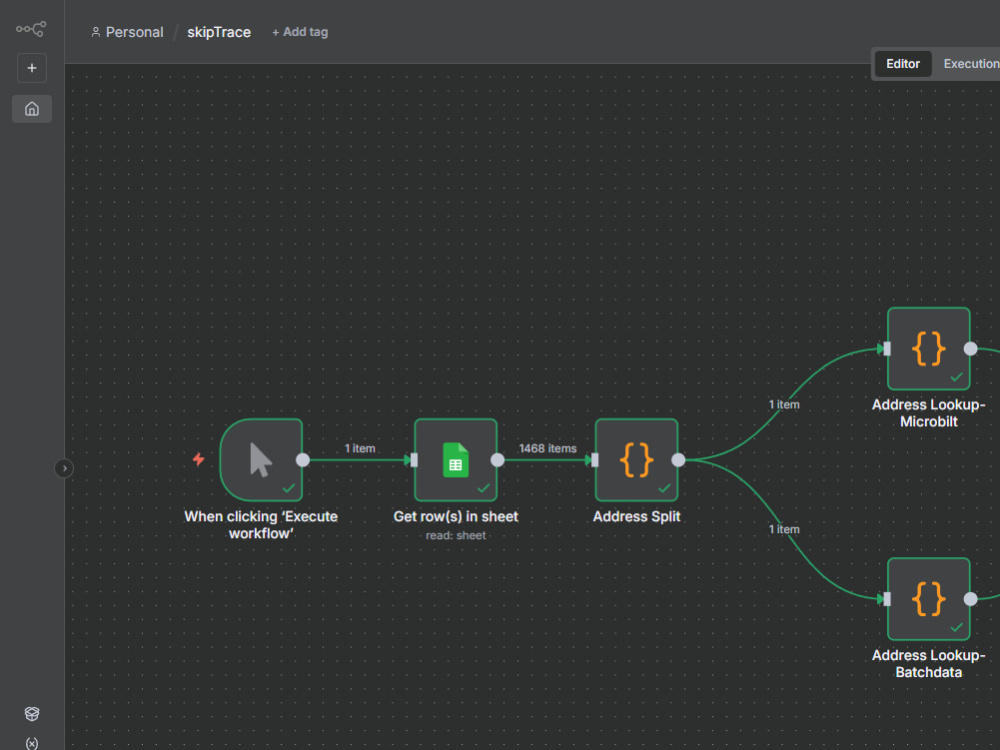Image resolution: width=1000 pixels, height=750 pixels.
Task: Switch to the Executions tab
Action: point(971,64)
